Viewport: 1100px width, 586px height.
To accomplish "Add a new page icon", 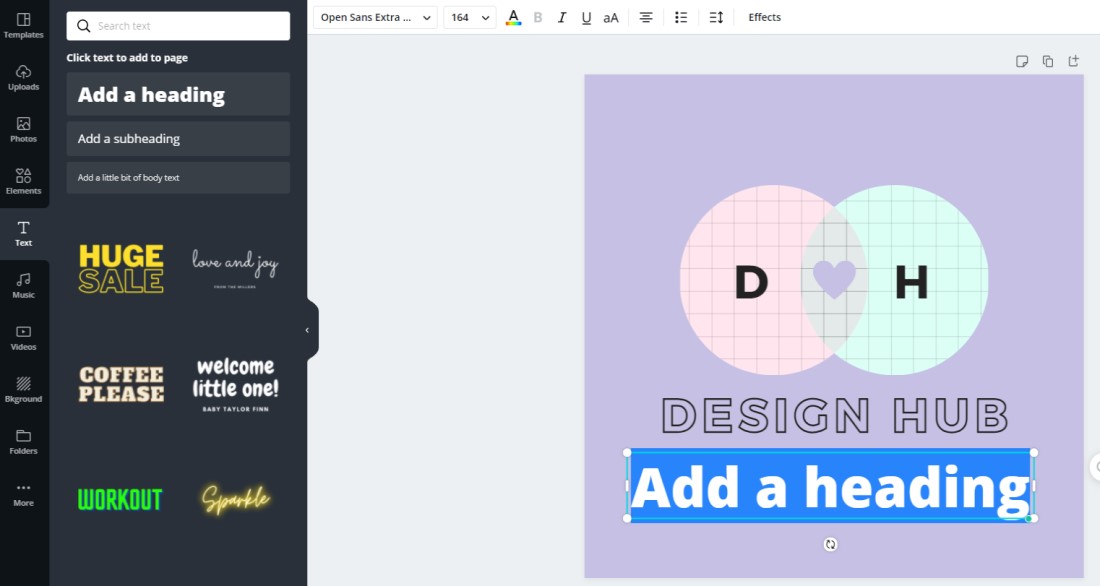I will (x=1073, y=61).
